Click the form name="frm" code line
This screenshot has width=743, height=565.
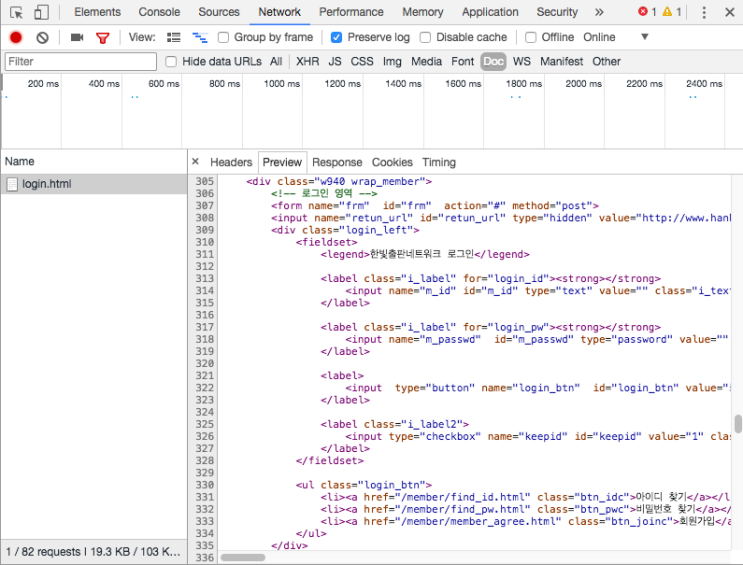pyautogui.click(x=435, y=206)
